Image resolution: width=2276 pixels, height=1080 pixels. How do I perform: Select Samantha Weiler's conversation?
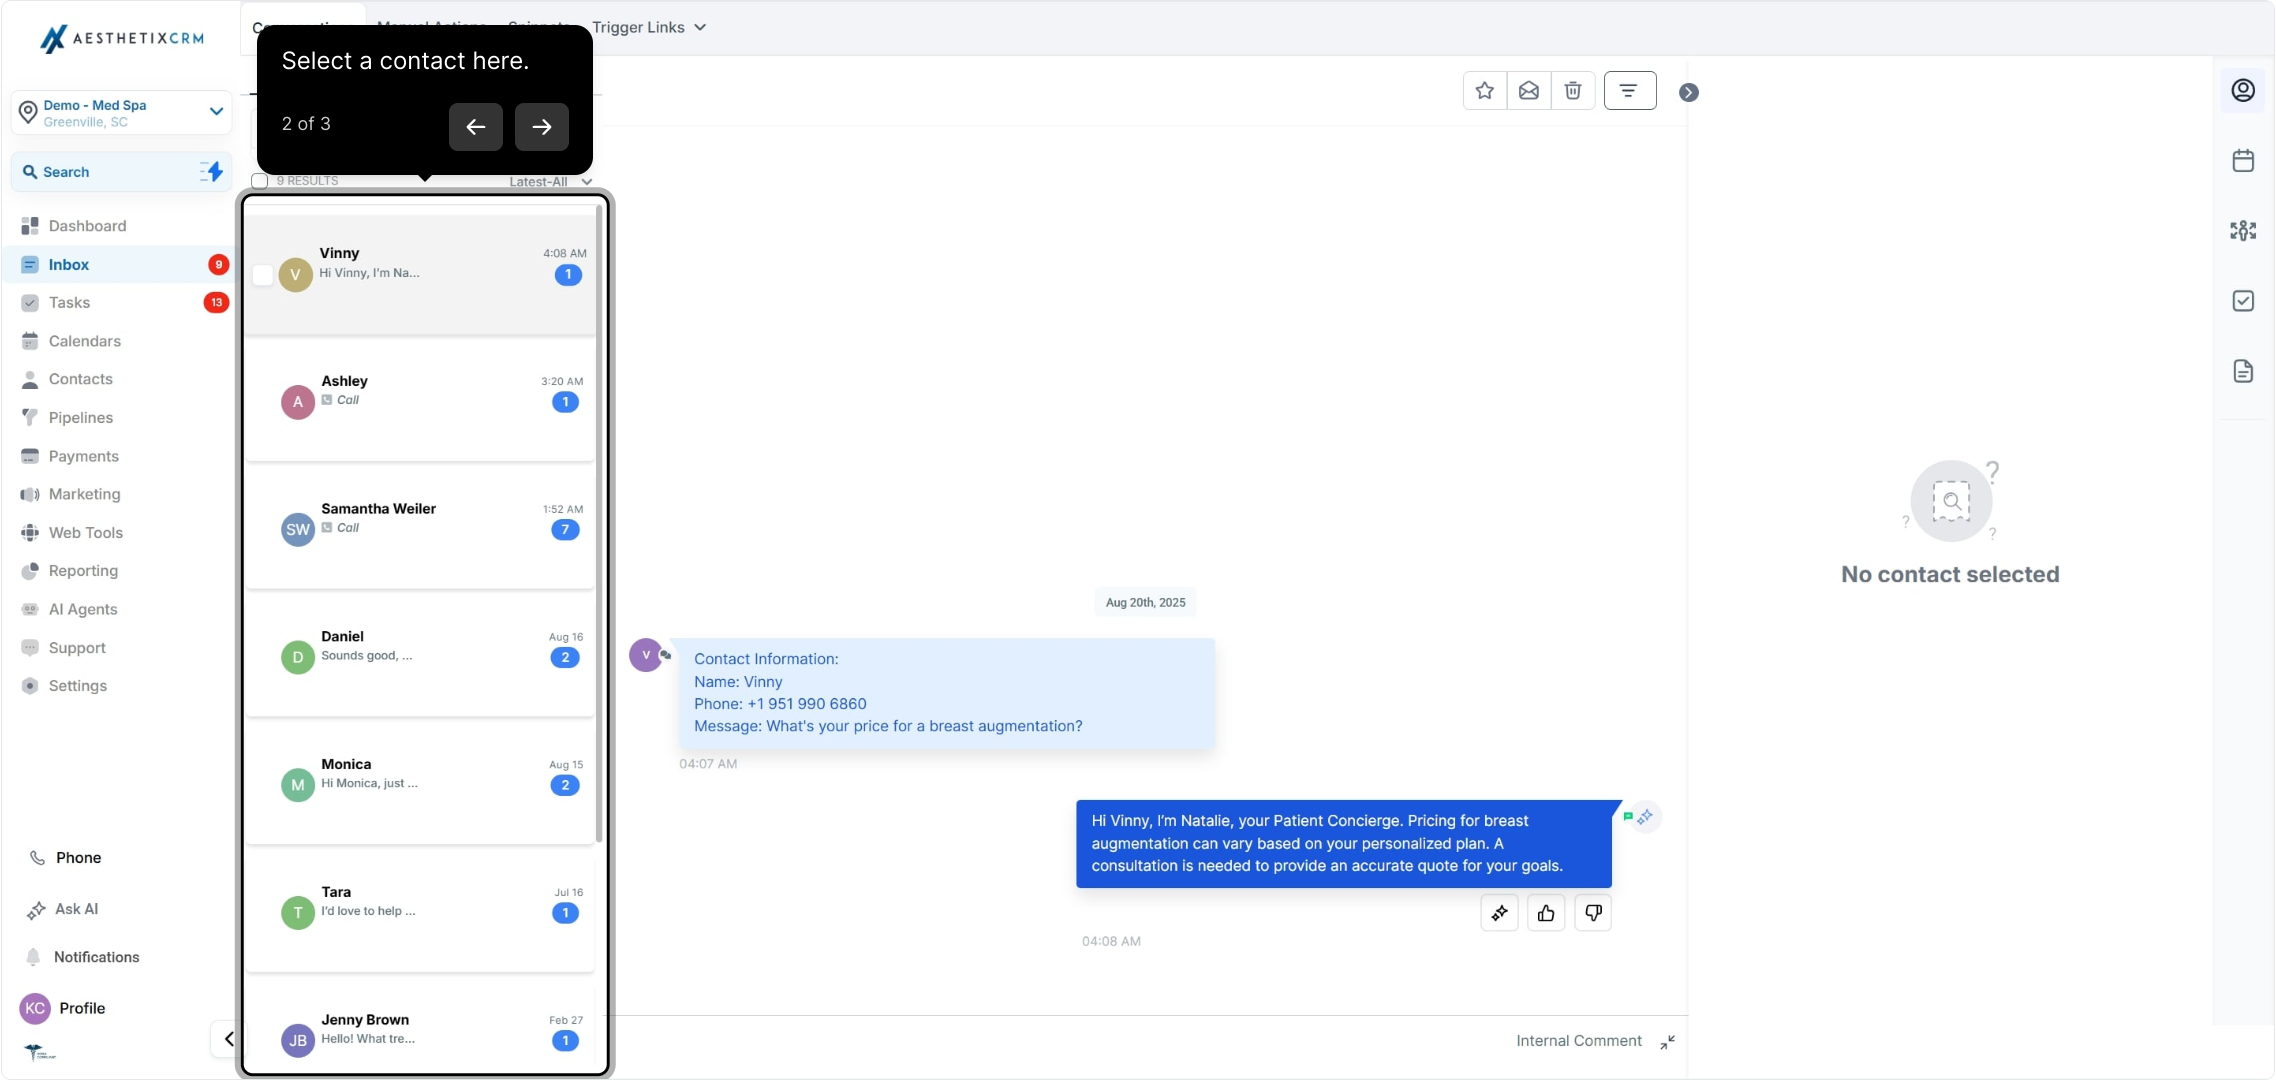420,528
